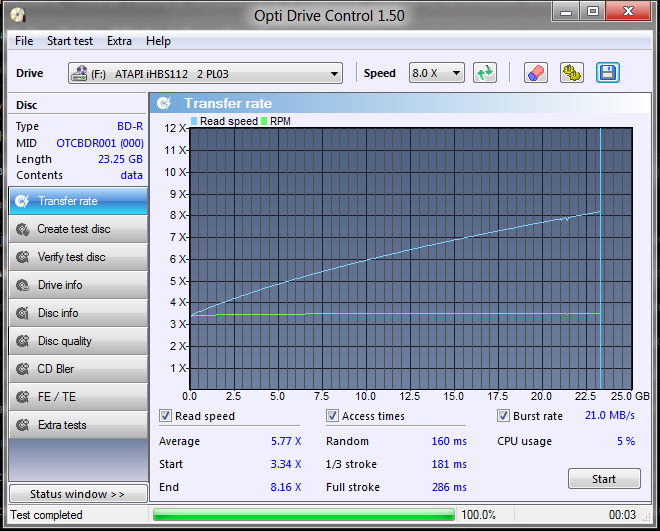Minimize the Opti Drive Control window

click(x=566, y=12)
